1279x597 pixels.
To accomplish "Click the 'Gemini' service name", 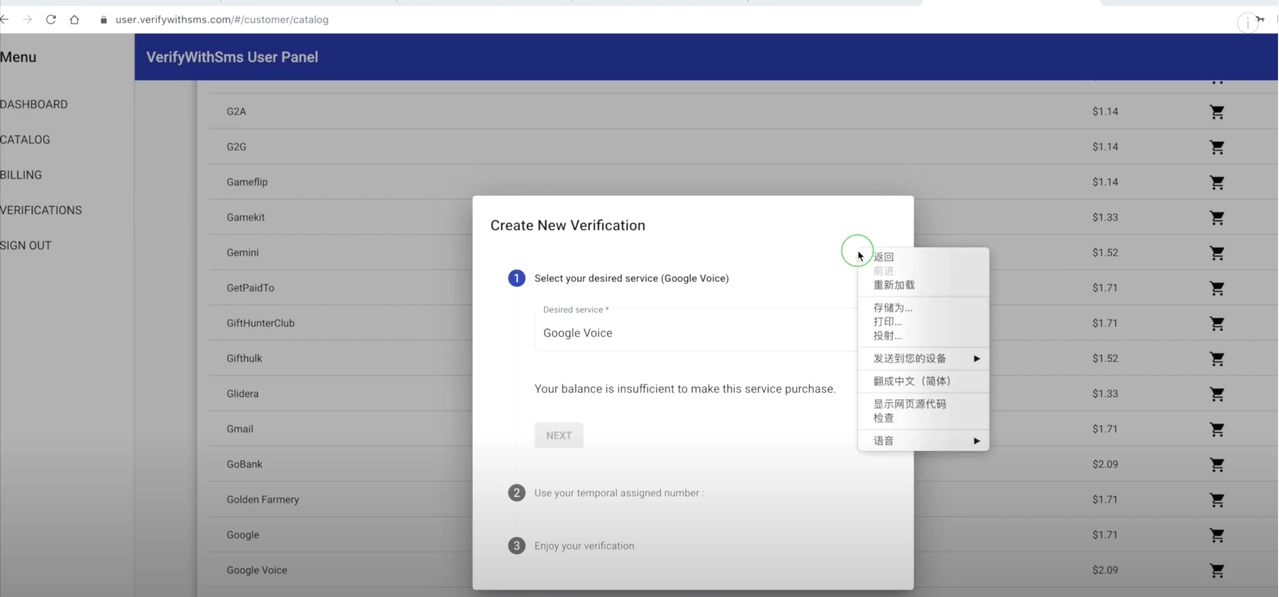I will click(x=242, y=253).
